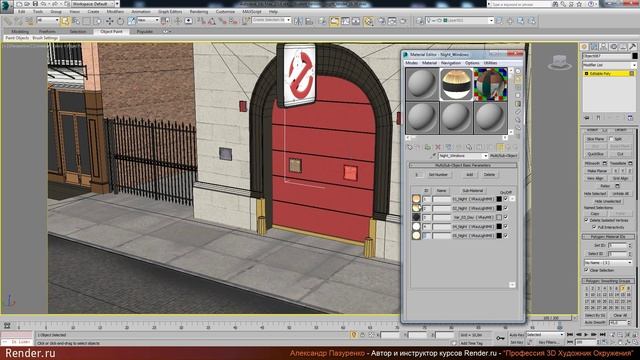The height and width of the screenshot is (360, 640).
Task: Click the ViewCube in the viewport
Action: click(559, 62)
